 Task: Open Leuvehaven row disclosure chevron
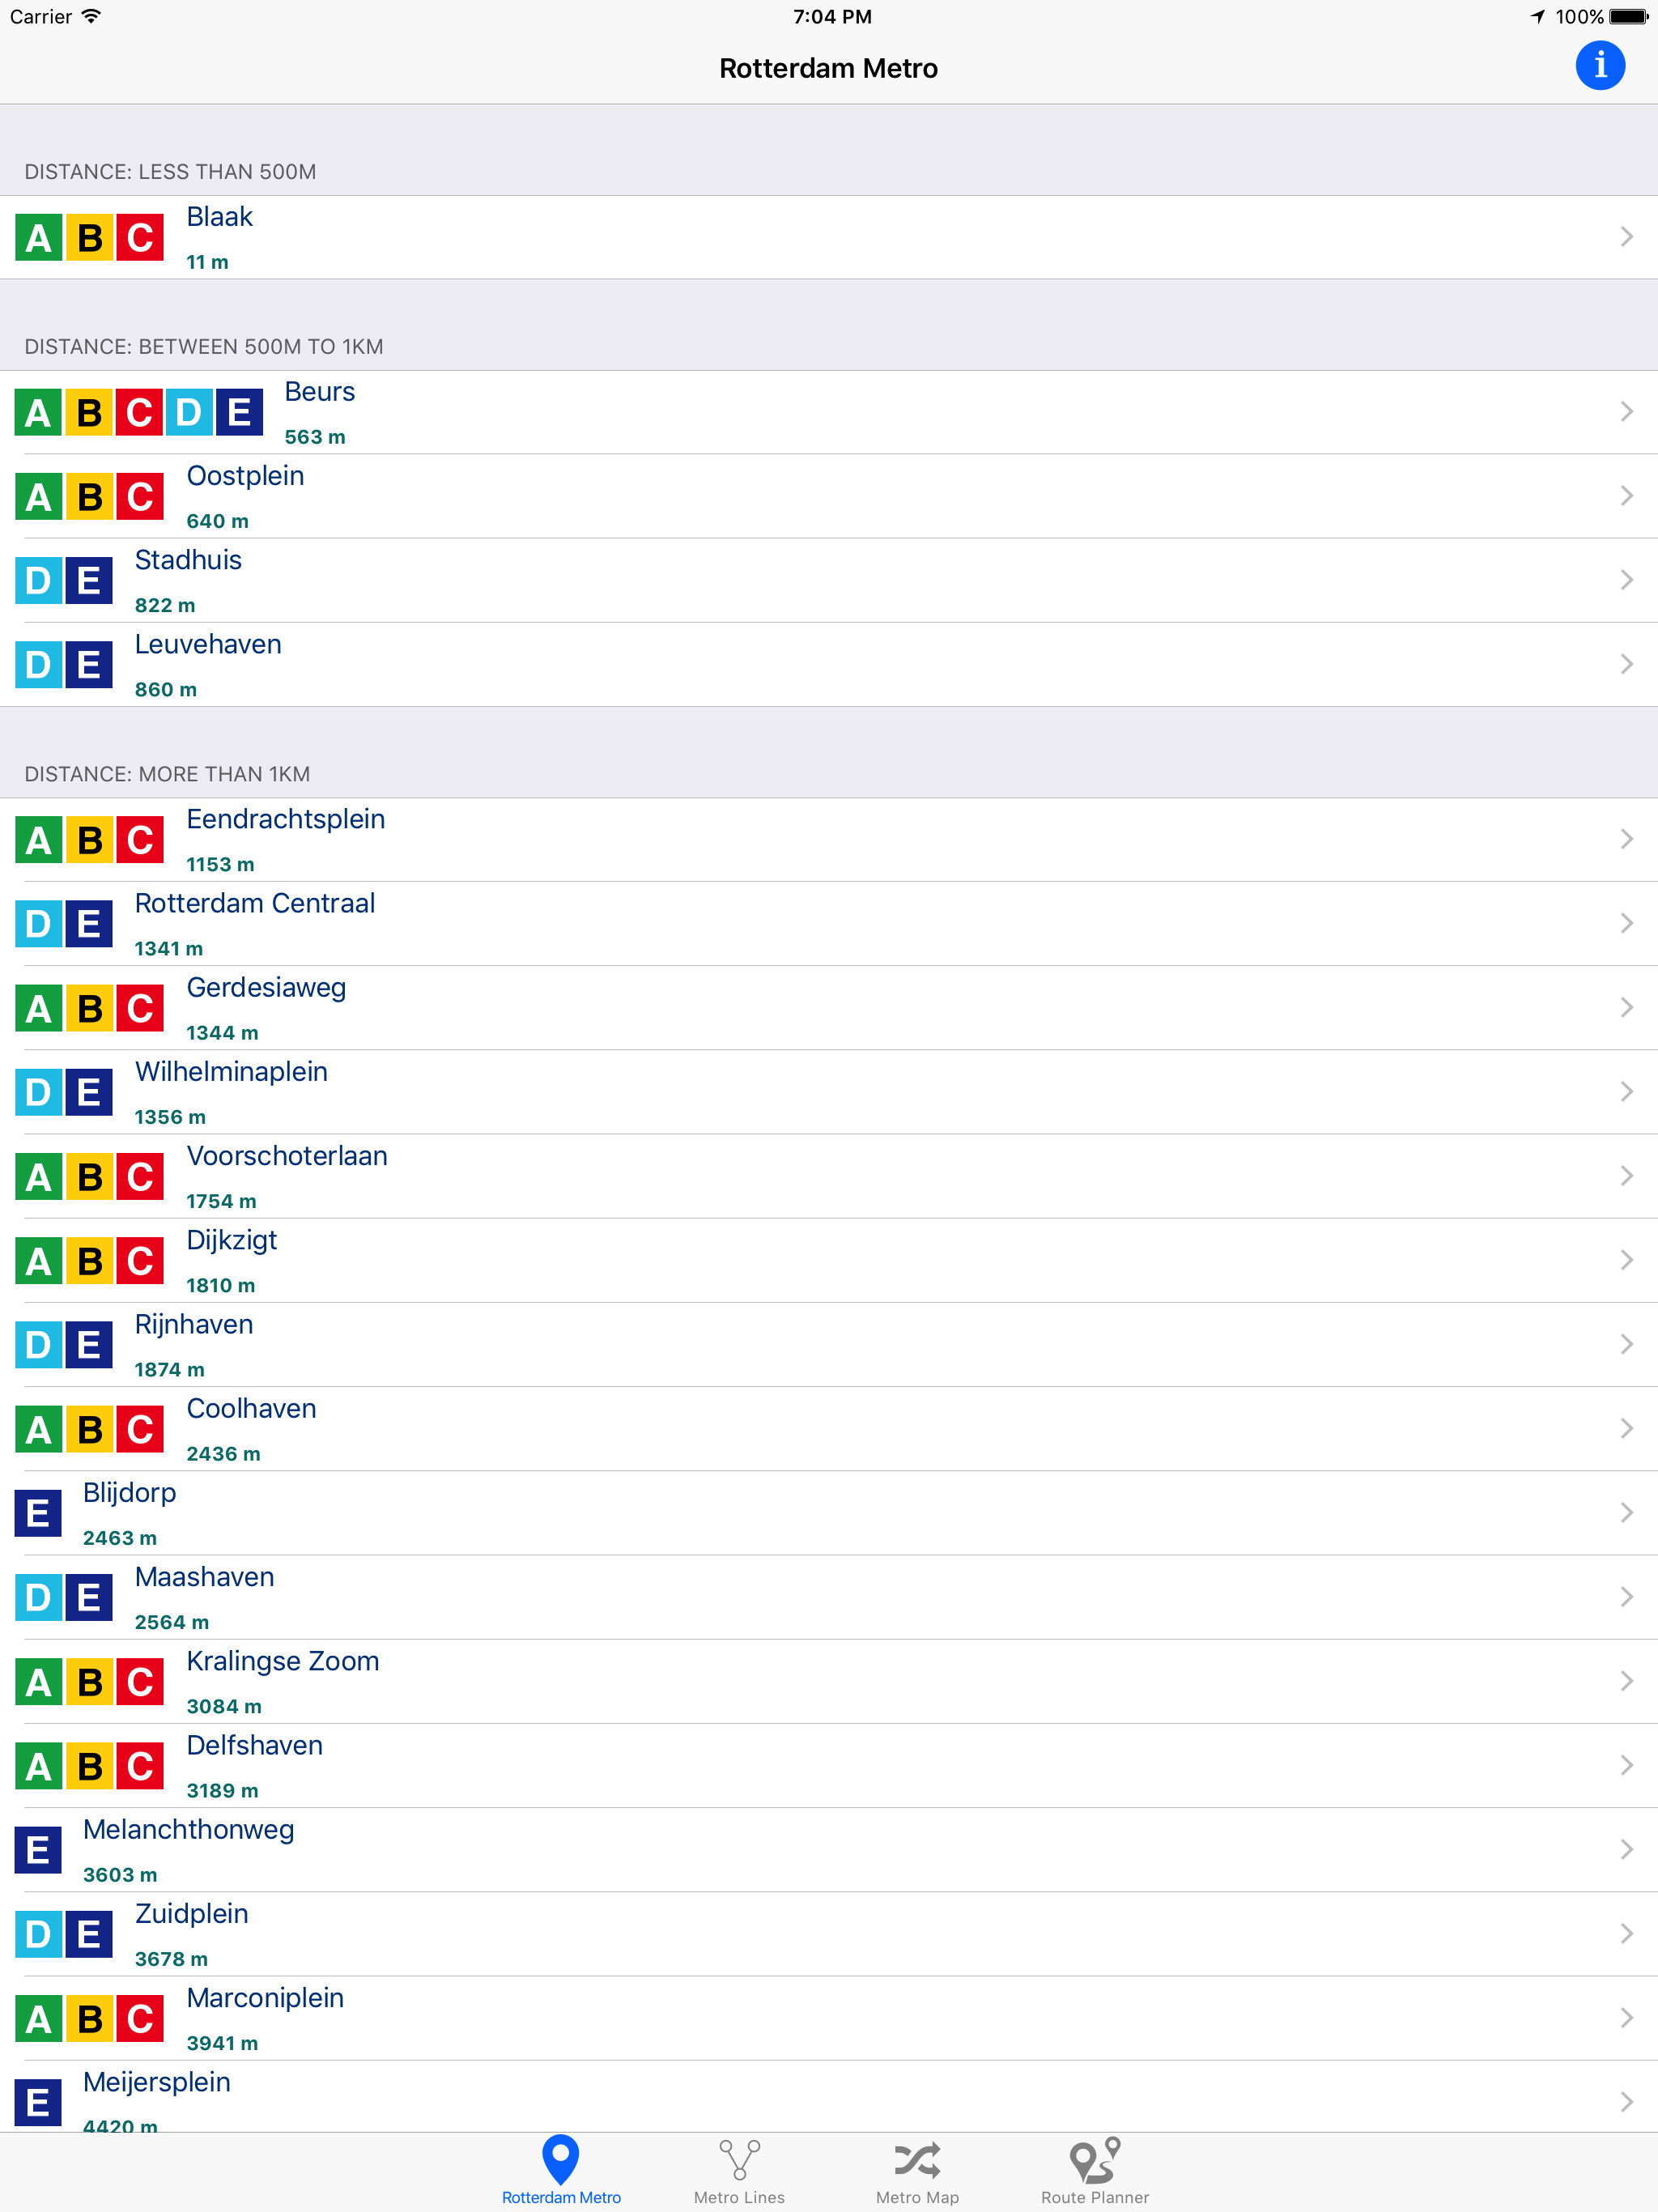pos(1626,664)
